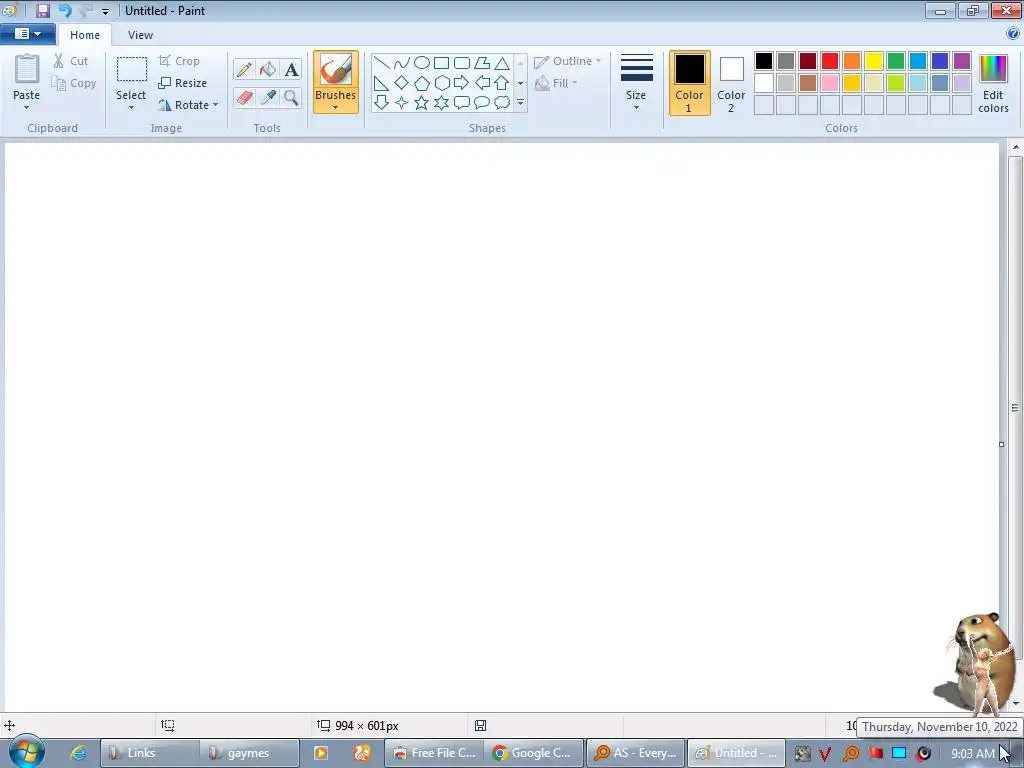Open Edit colors dialog

point(993,83)
